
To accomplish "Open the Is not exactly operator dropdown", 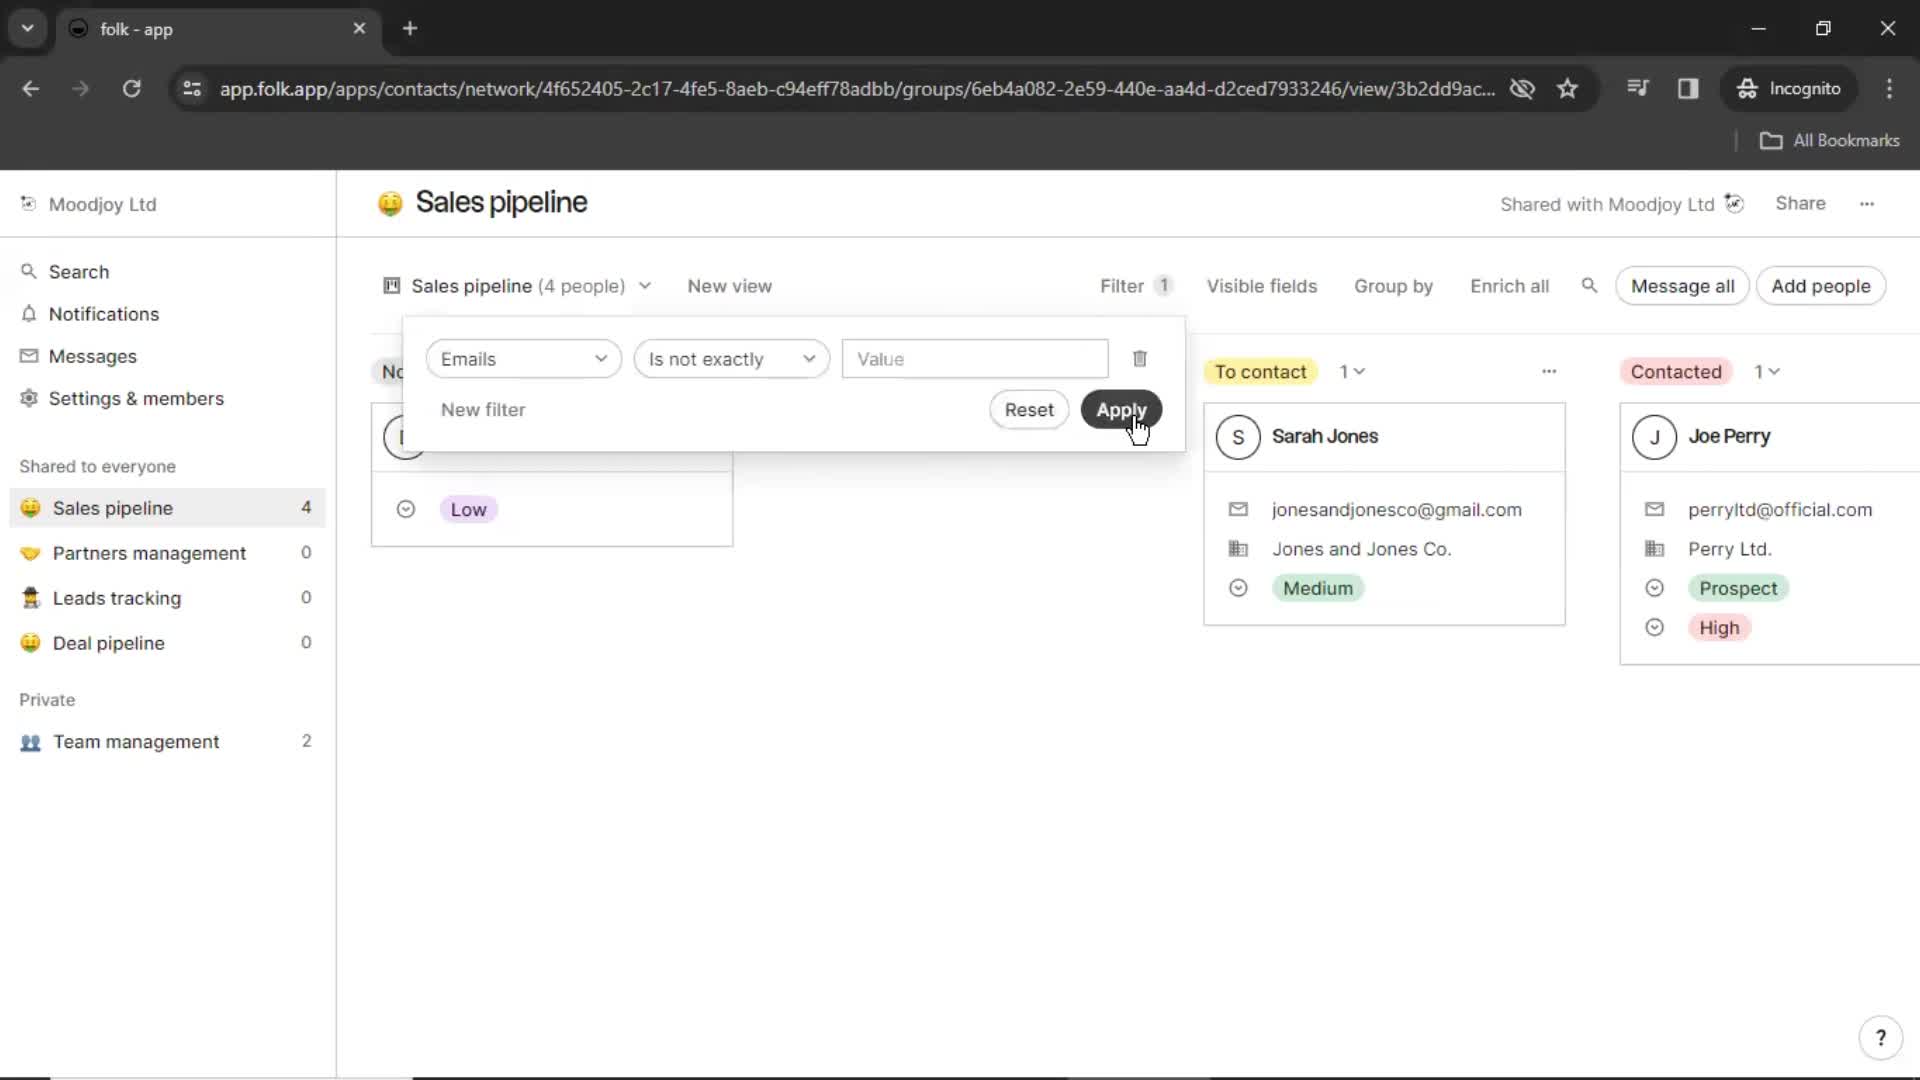I will click(x=731, y=359).
